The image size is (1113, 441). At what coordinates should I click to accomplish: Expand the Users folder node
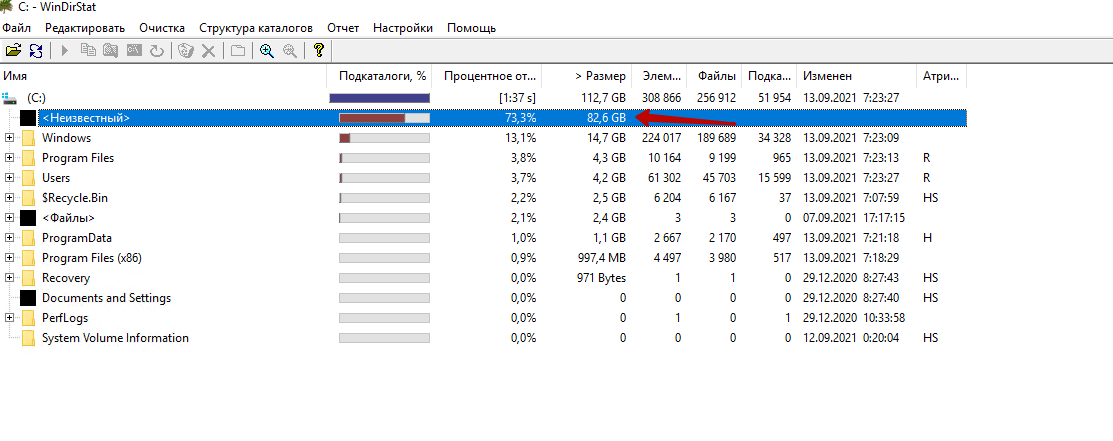10,178
